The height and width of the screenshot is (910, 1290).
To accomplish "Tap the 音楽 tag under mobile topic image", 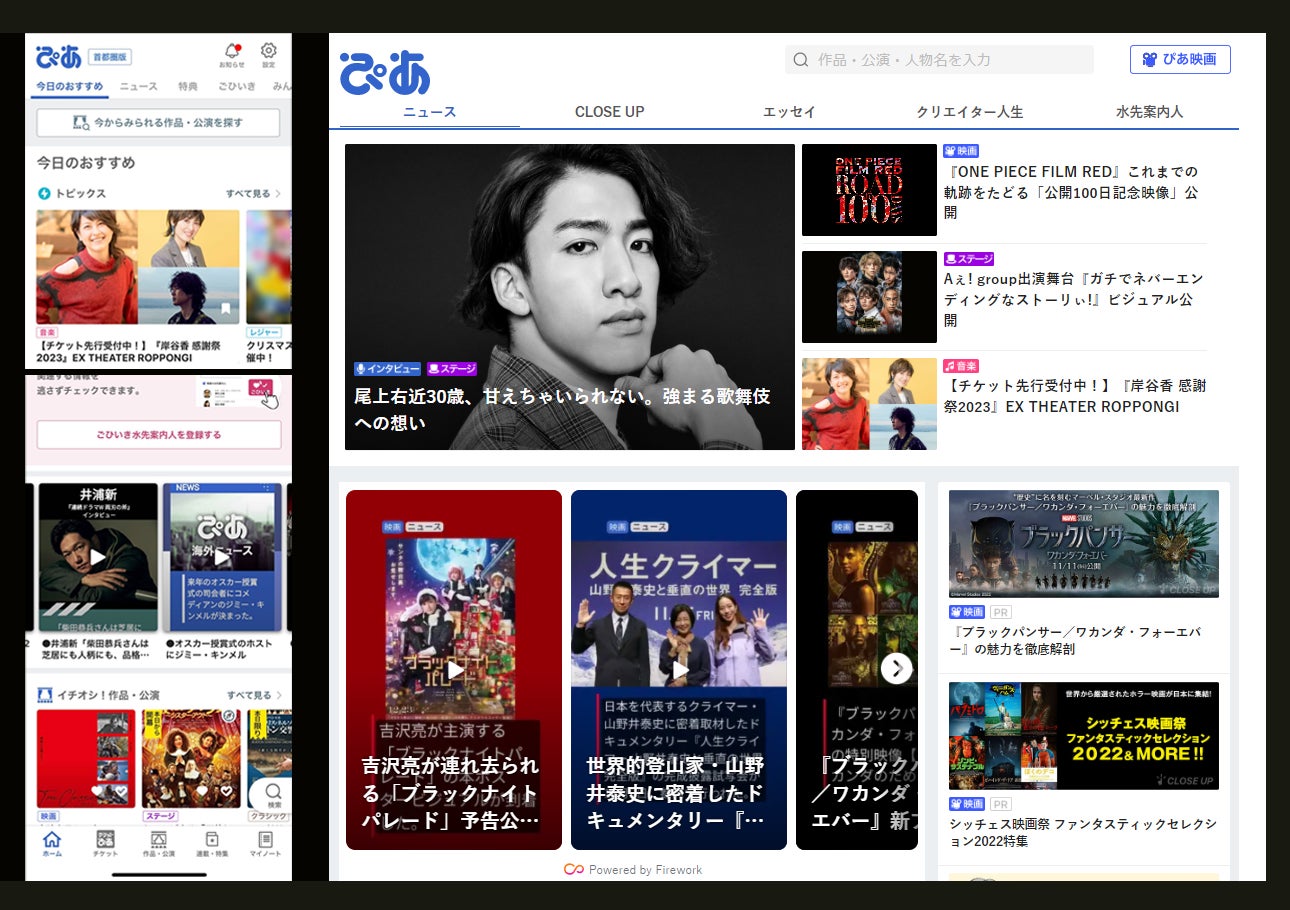I will 48,332.
